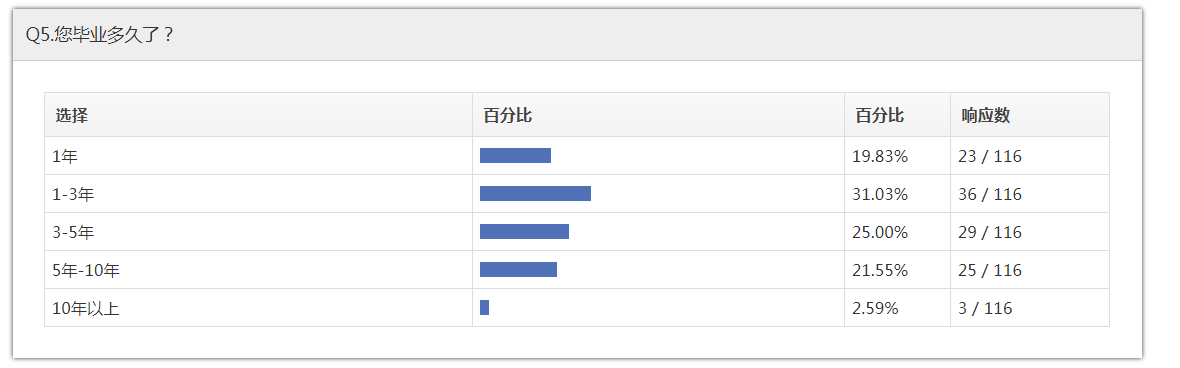Click the blue bar for 1年
The width and height of the screenshot is (1180, 368).
[x=515, y=156]
